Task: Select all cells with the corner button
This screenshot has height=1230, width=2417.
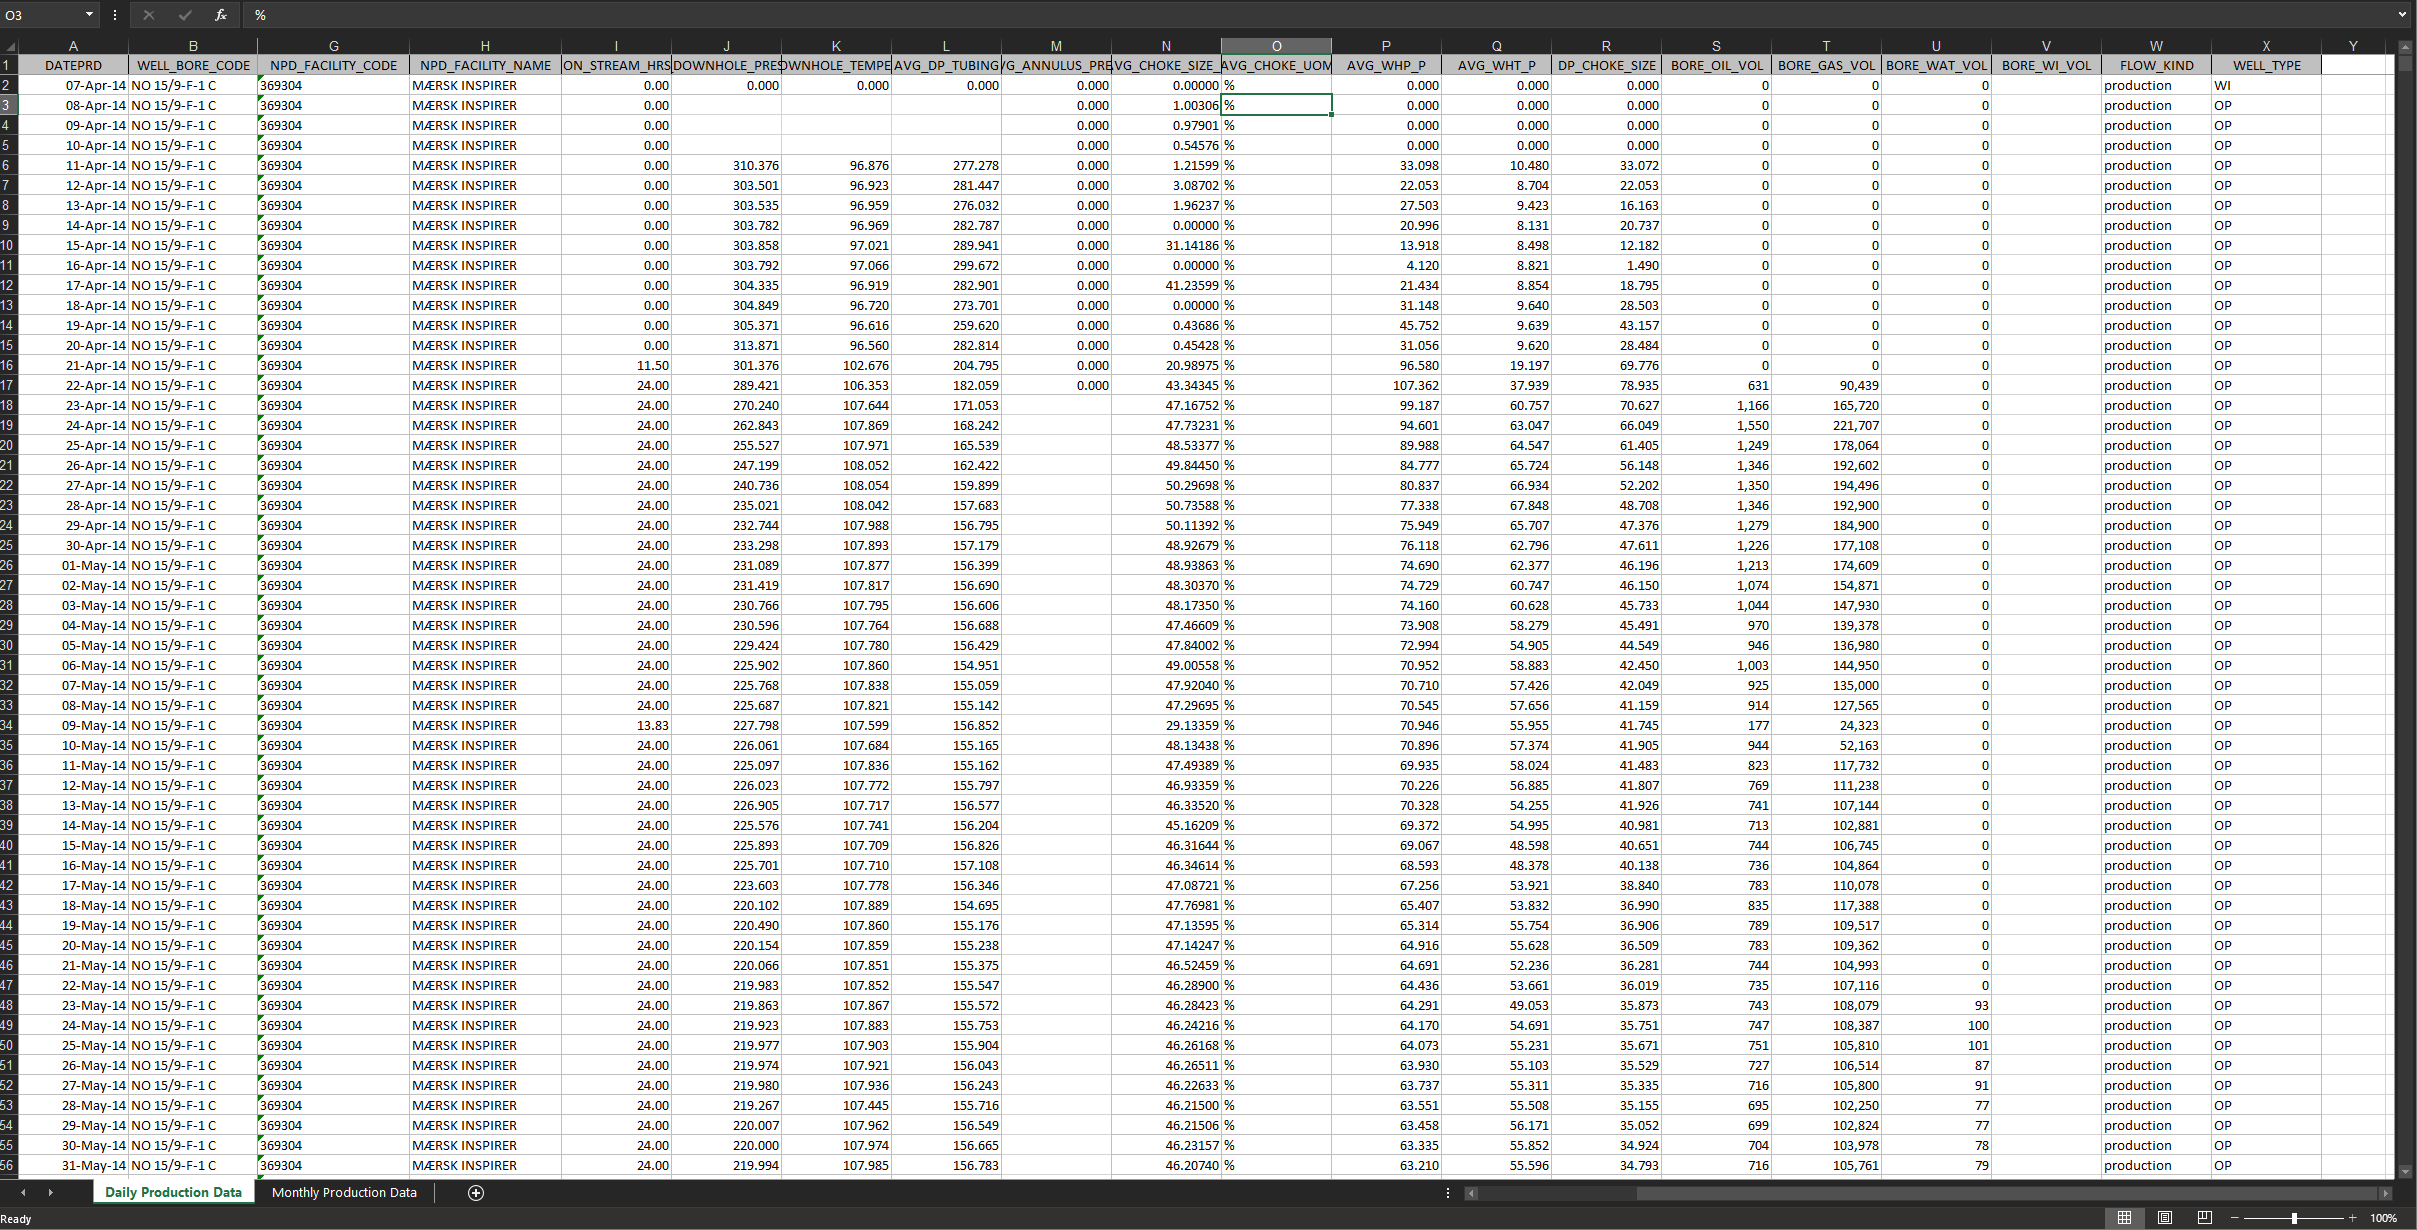Action: pyautogui.click(x=10, y=46)
